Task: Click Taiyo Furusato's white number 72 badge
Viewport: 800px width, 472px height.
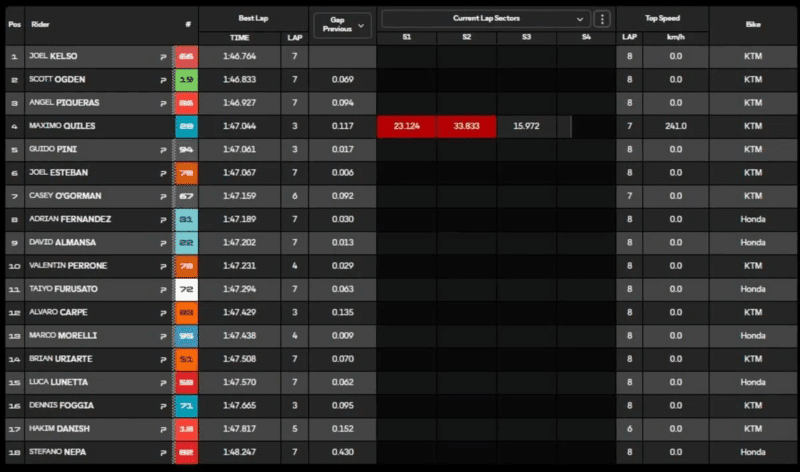Action: coord(186,289)
